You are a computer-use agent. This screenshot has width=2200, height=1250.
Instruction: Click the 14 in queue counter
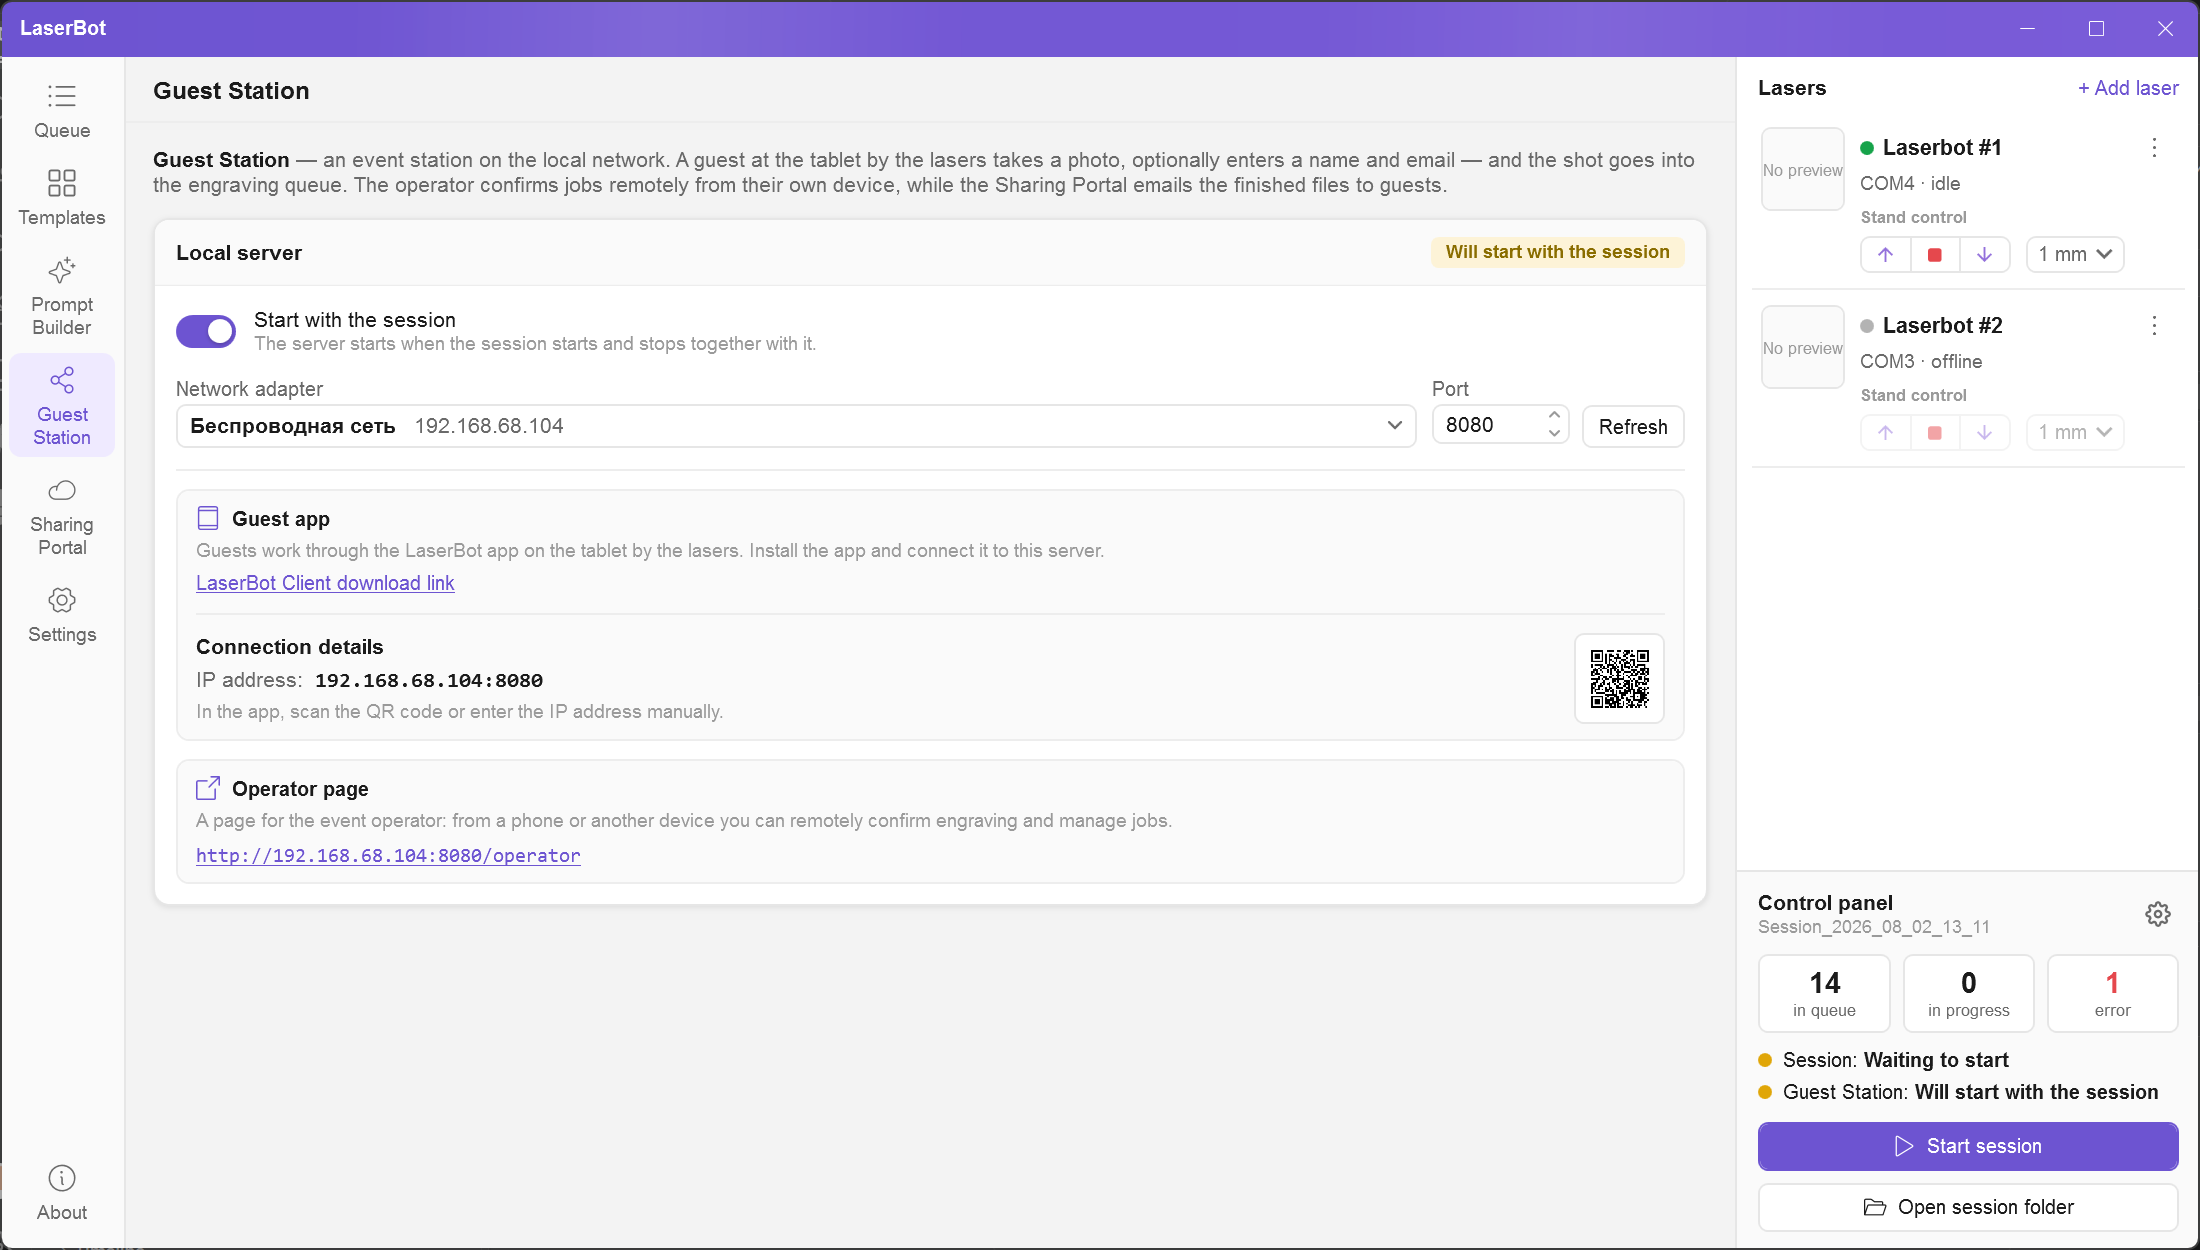(1824, 993)
